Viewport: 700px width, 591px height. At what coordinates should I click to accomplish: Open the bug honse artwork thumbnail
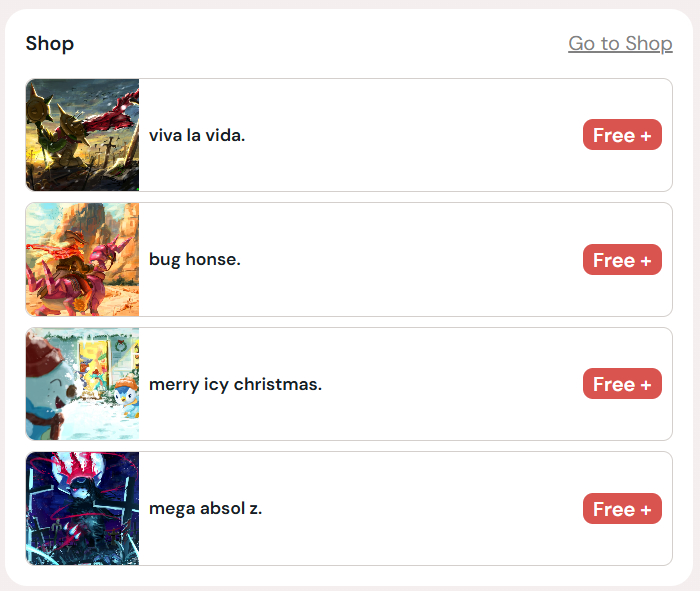[83, 259]
